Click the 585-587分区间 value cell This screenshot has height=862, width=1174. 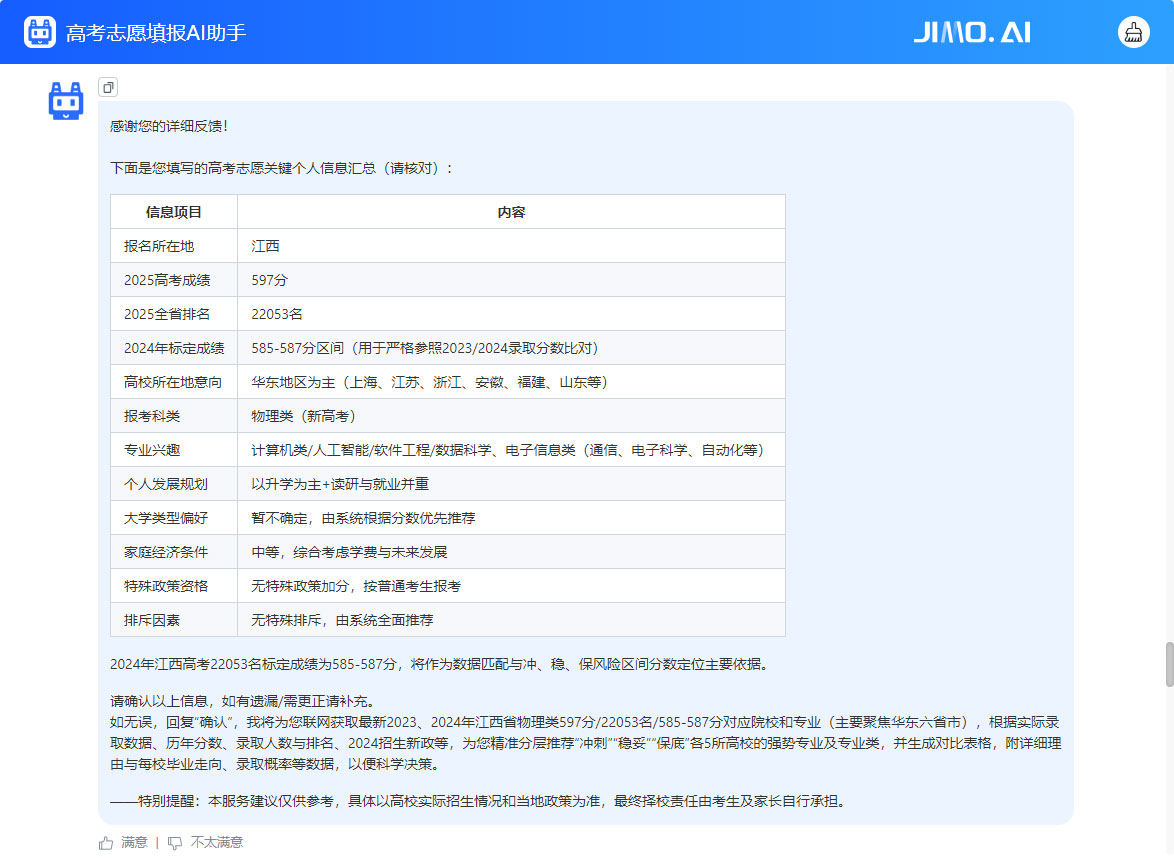[511, 347]
